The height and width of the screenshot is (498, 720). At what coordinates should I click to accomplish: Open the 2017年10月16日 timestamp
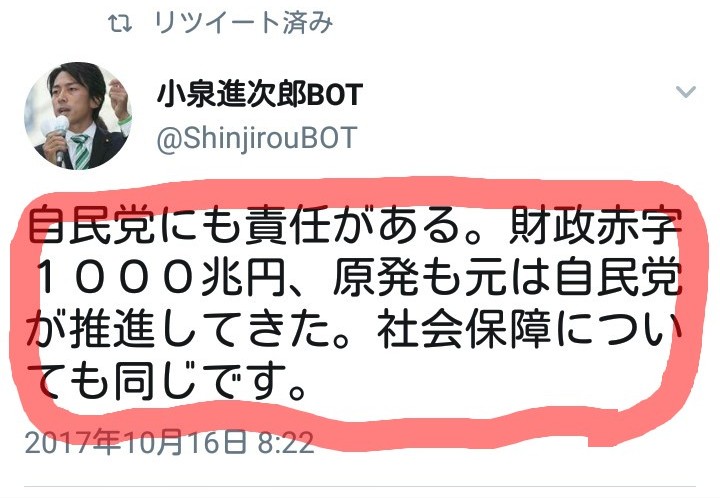click(x=135, y=442)
